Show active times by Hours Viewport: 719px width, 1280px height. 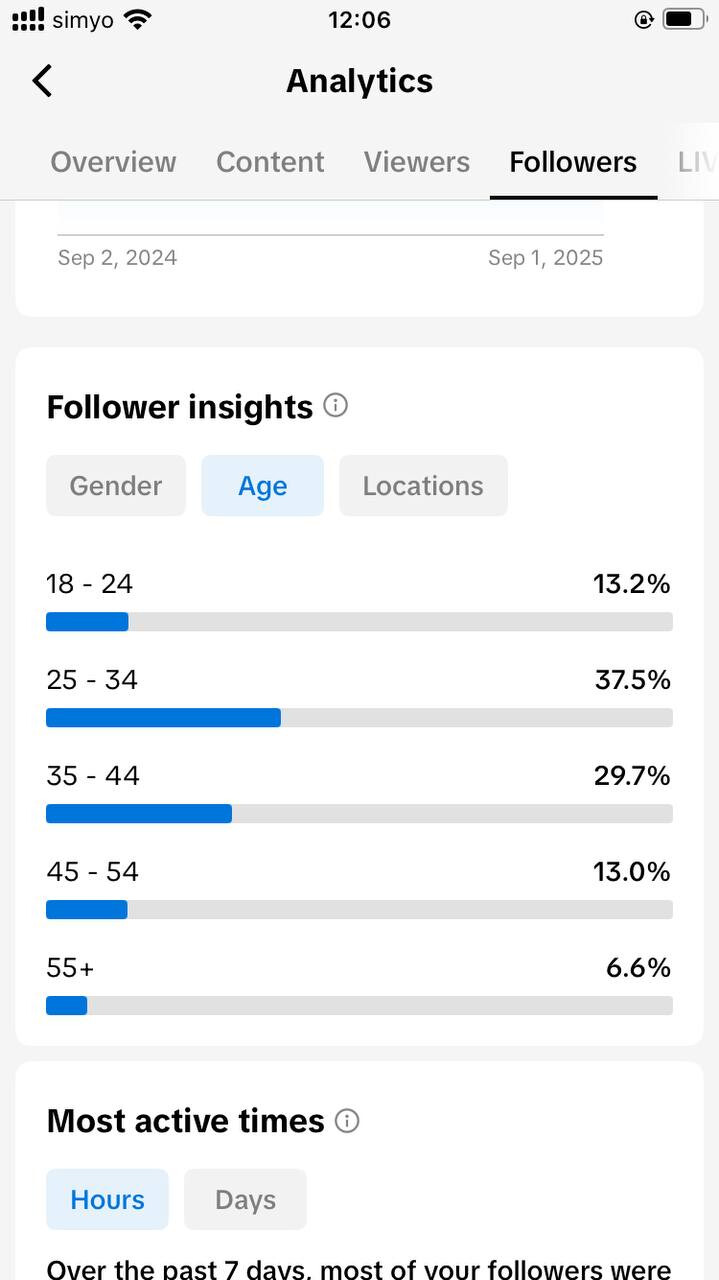click(107, 1200)
